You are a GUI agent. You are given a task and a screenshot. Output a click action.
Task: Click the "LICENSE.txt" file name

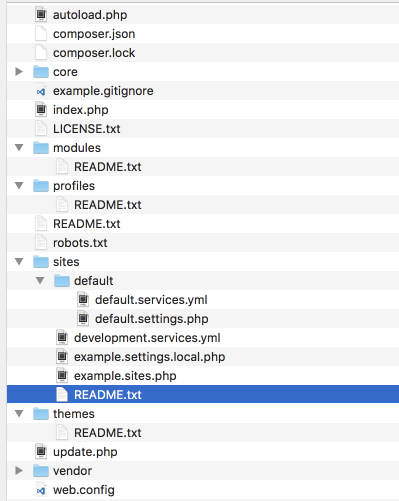(x=87, y=129)
